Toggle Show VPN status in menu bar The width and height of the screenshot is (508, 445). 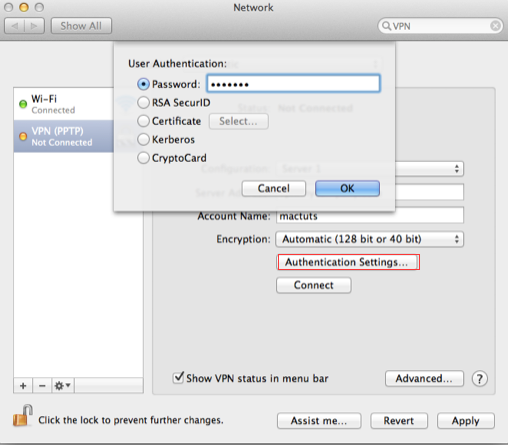click(178, 378)
